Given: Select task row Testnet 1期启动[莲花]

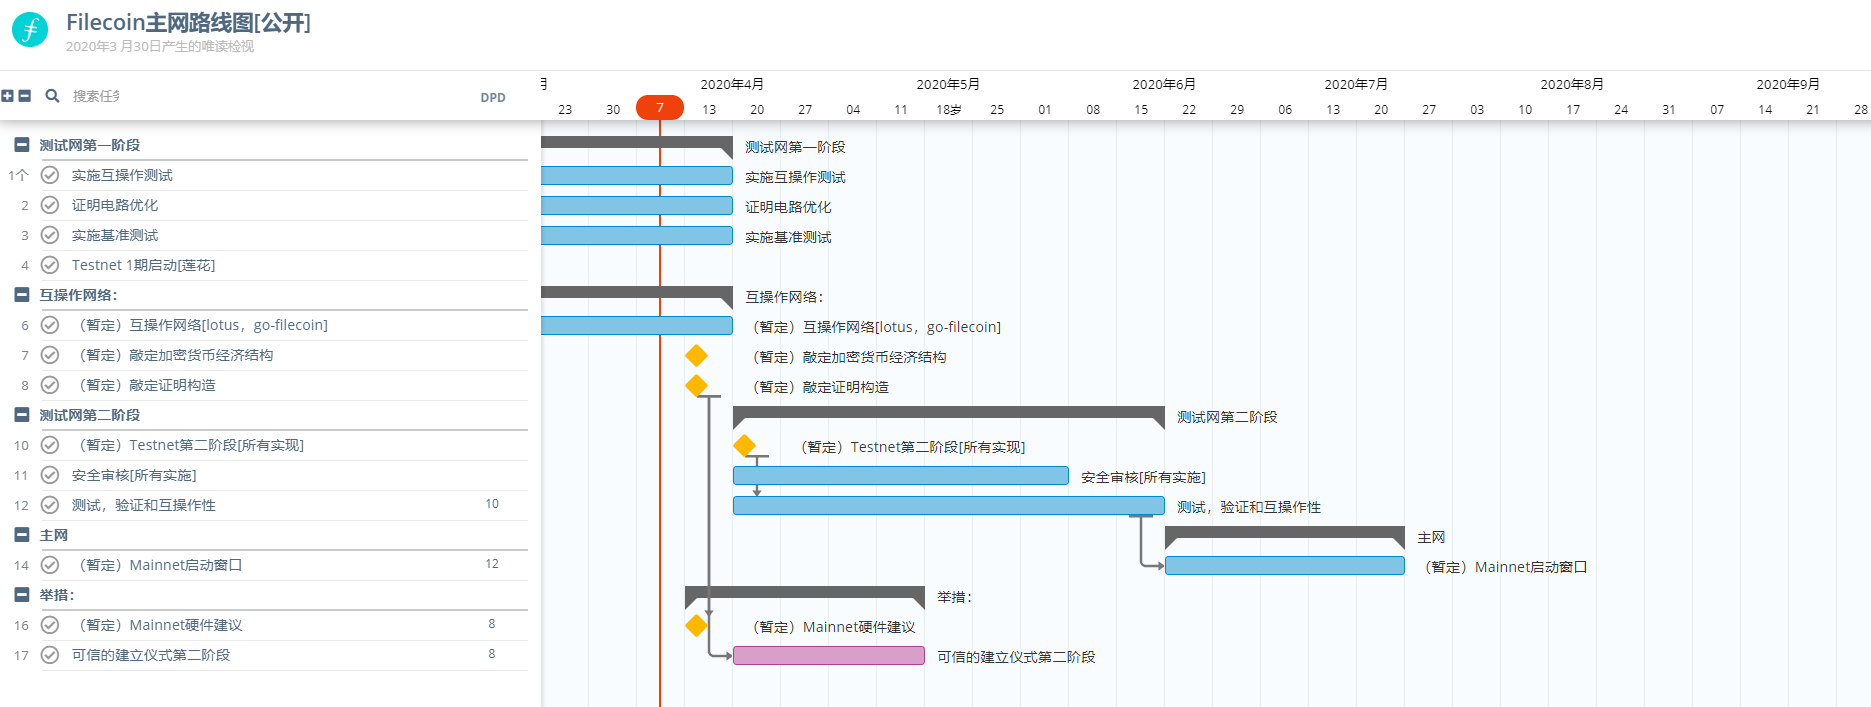Looking at the screenshot, I should pyautogui.click(x=264, y=265).
